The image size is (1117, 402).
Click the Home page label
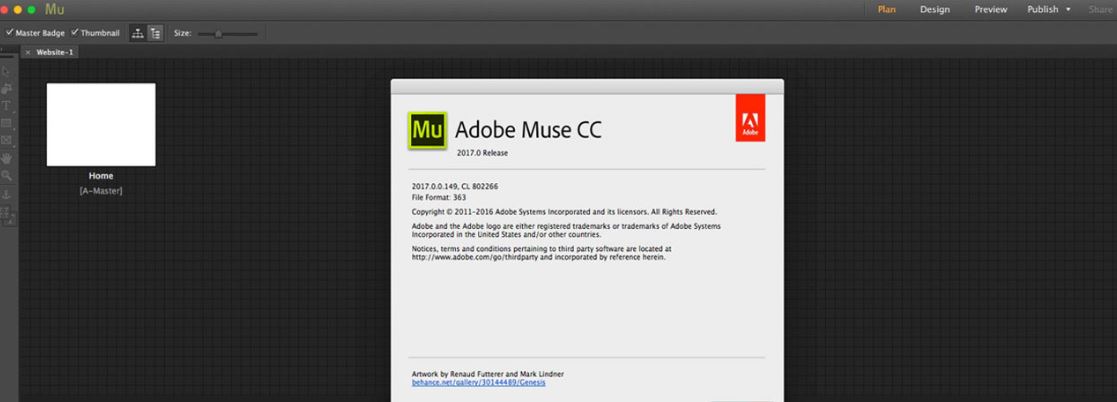pyautogui.click(x=101, y=176)
